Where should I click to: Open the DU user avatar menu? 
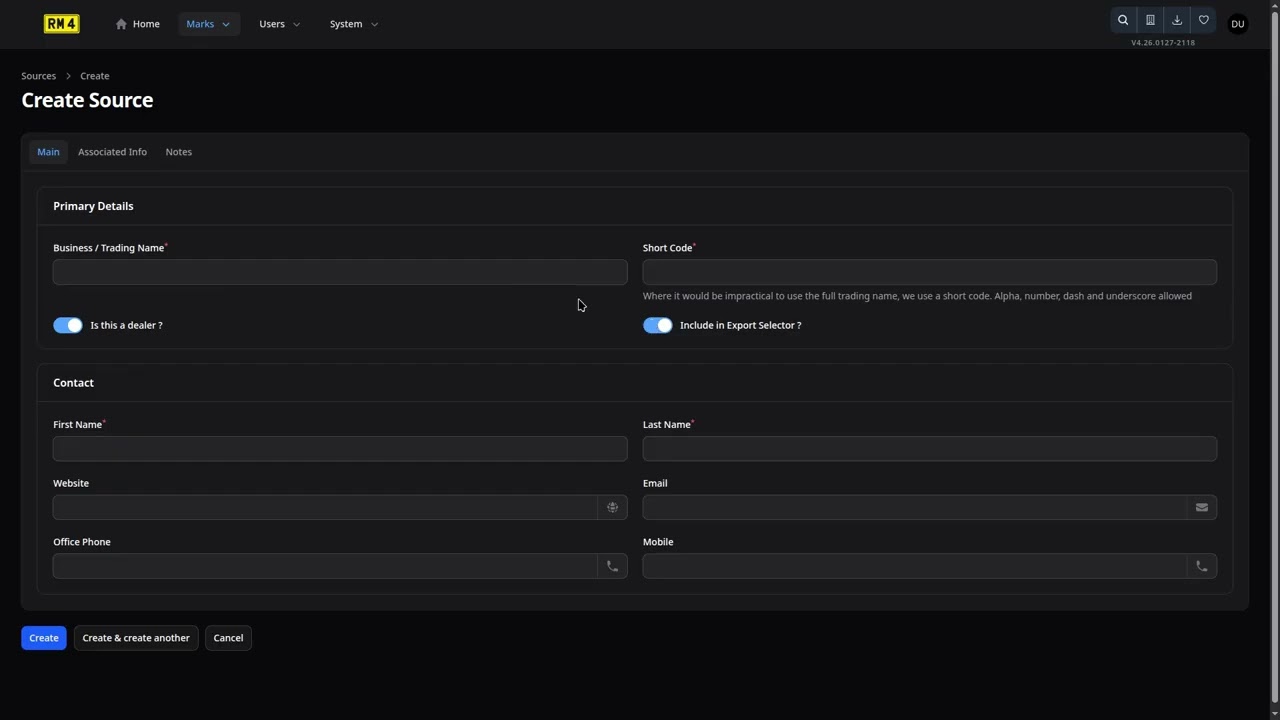pos(1238,24)
